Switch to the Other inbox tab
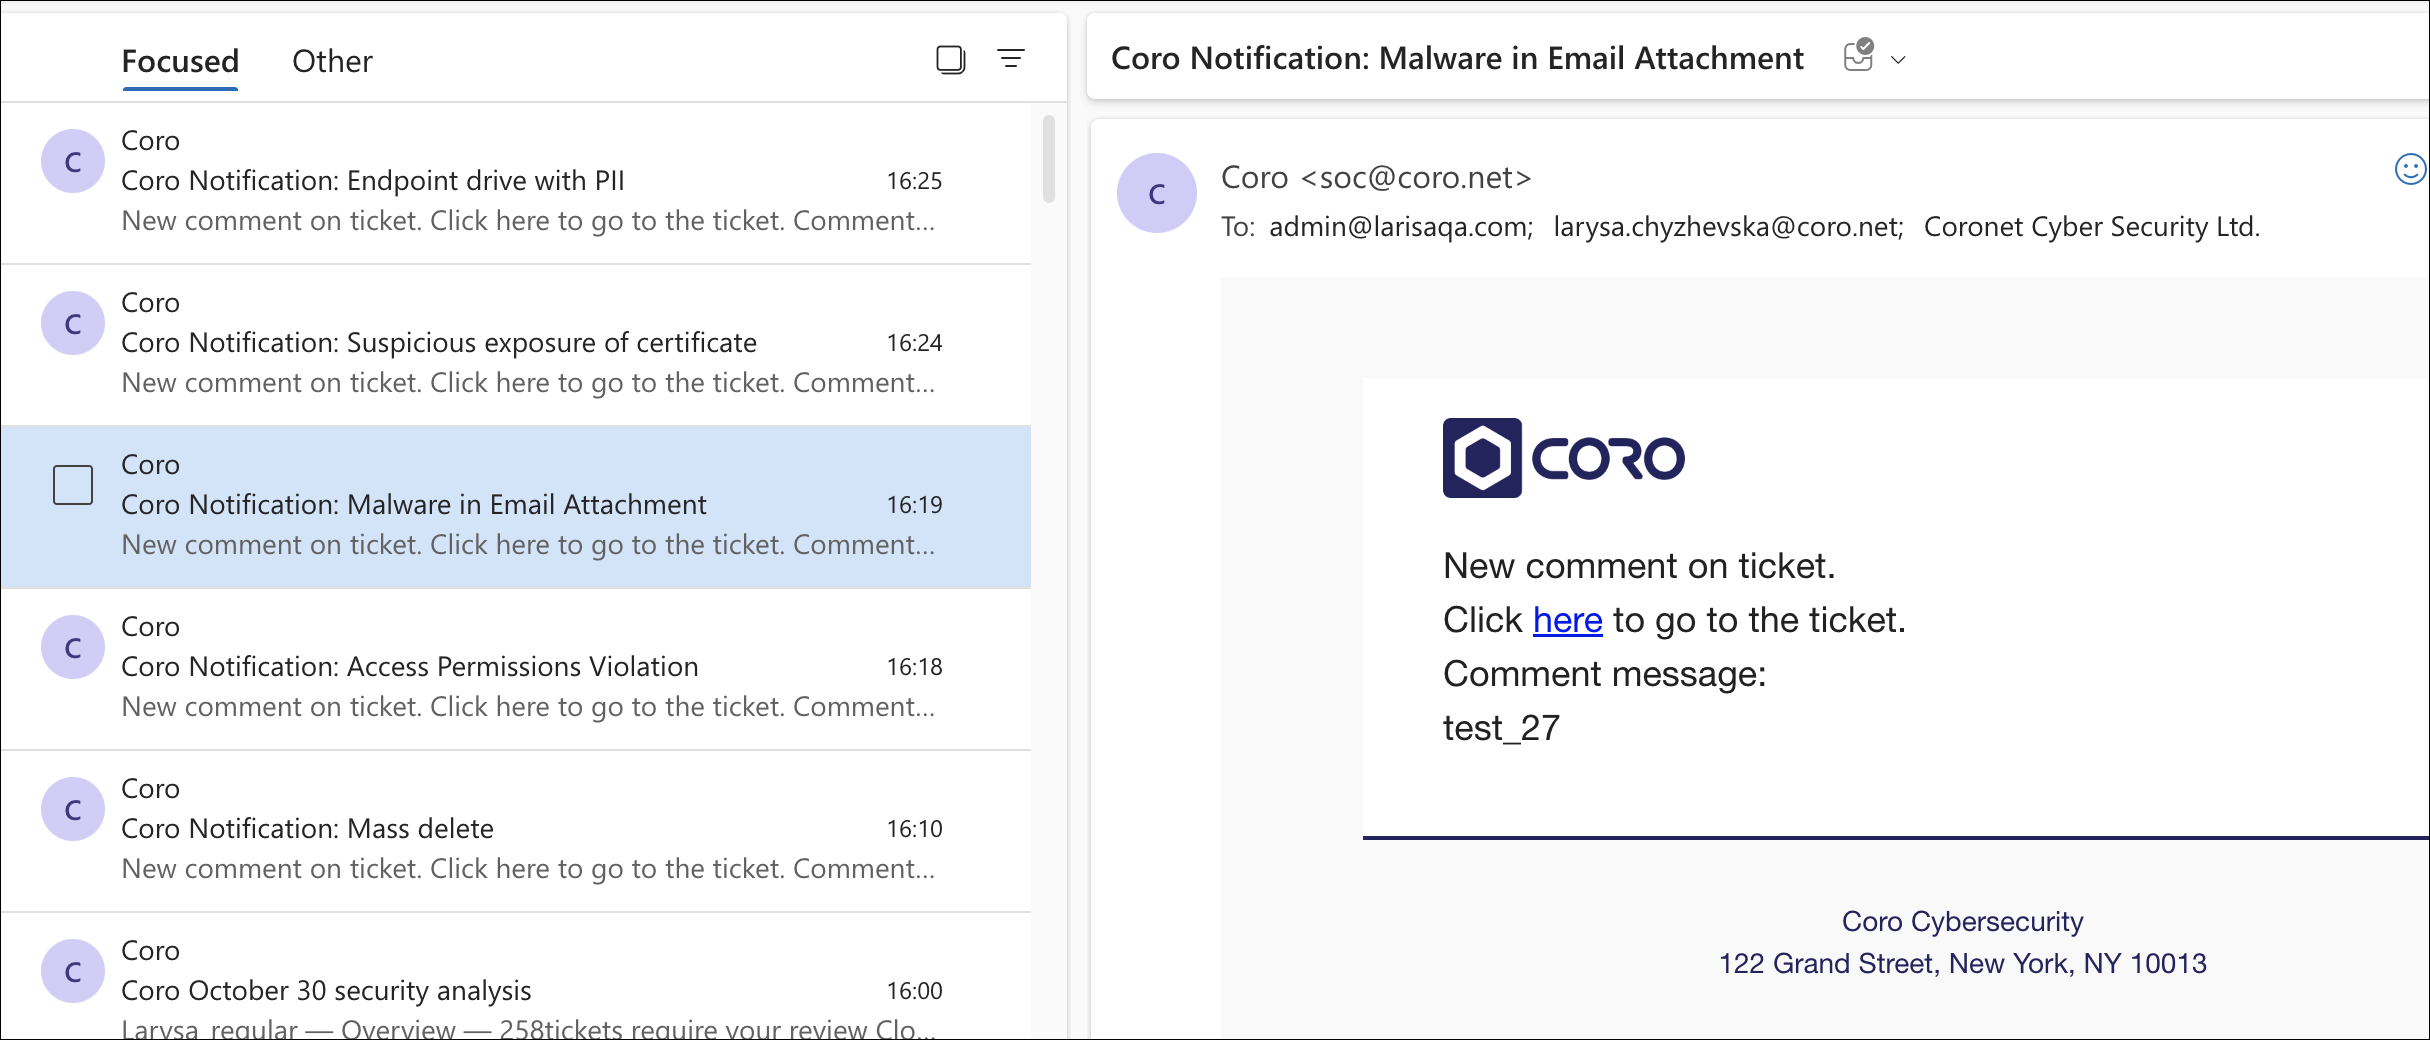This screenshot has height=1040, width=2430. (332, 61)
